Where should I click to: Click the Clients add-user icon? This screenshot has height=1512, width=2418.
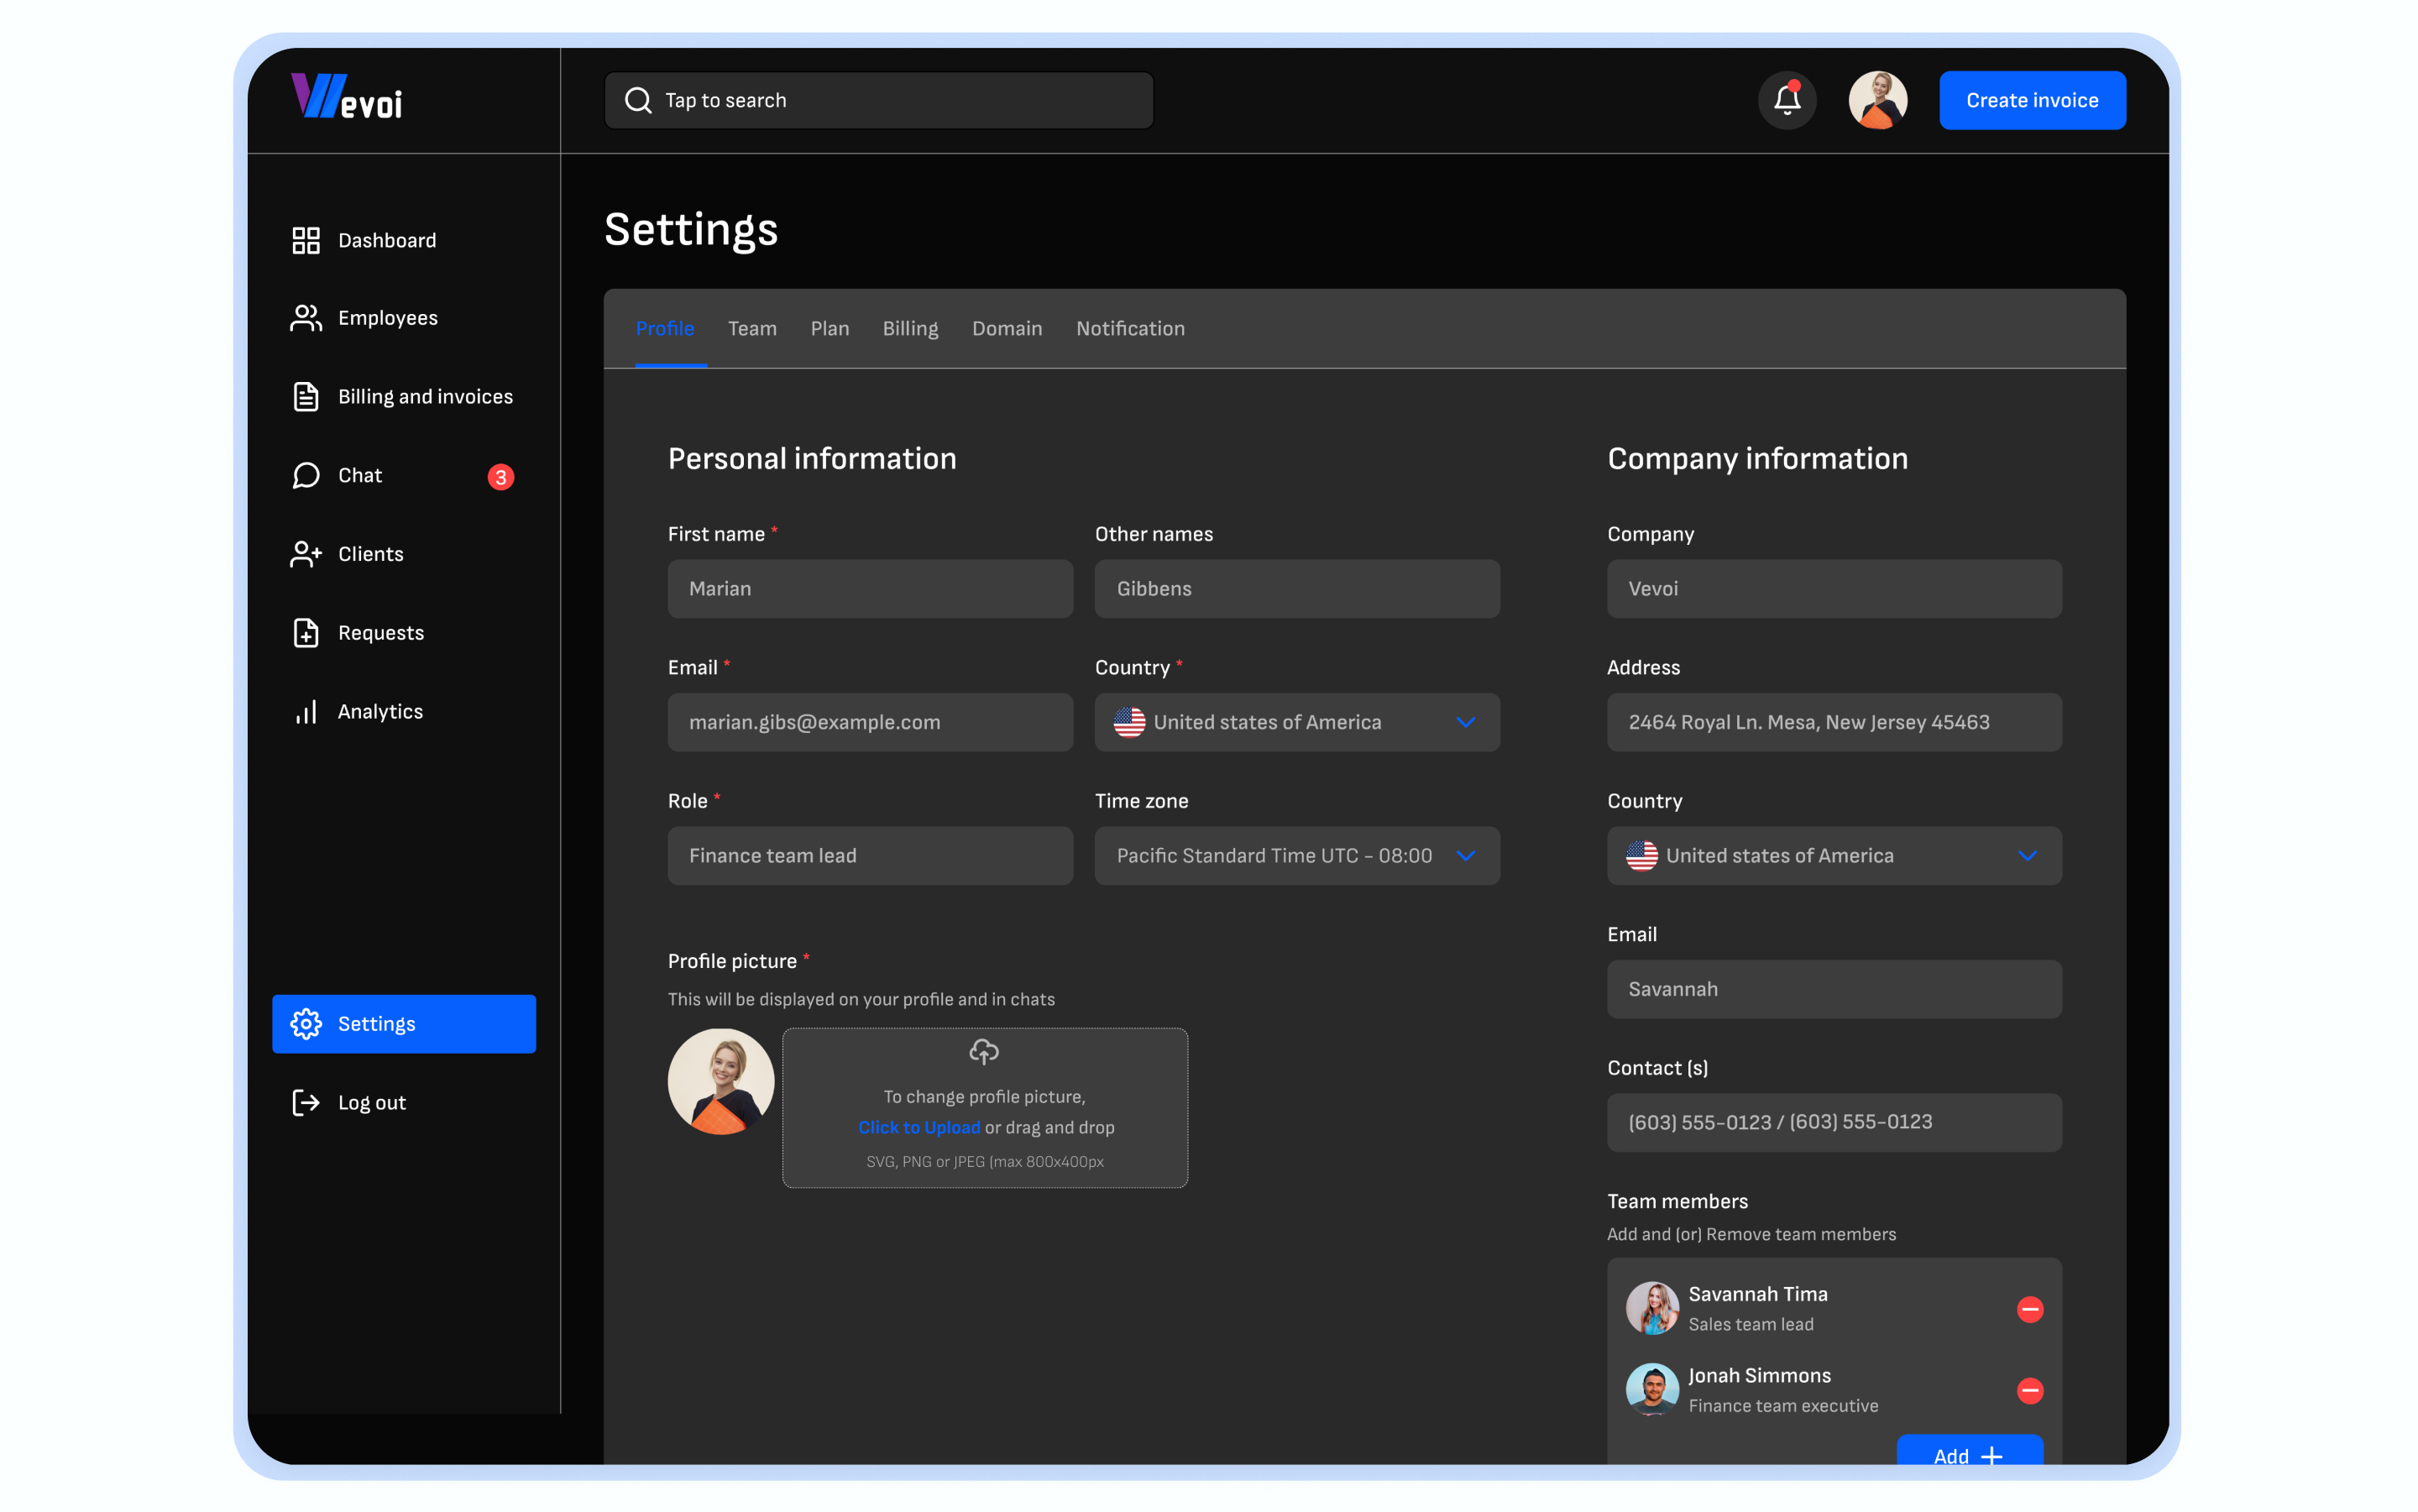pyautogui.click(x=306, y=554)
